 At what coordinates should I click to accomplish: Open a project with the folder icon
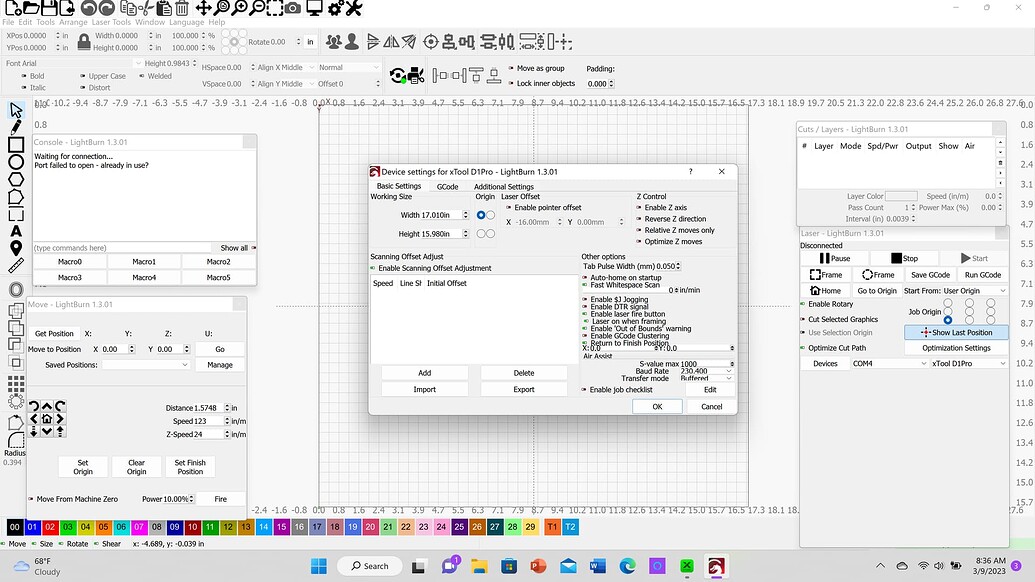(x=30, y=8)
